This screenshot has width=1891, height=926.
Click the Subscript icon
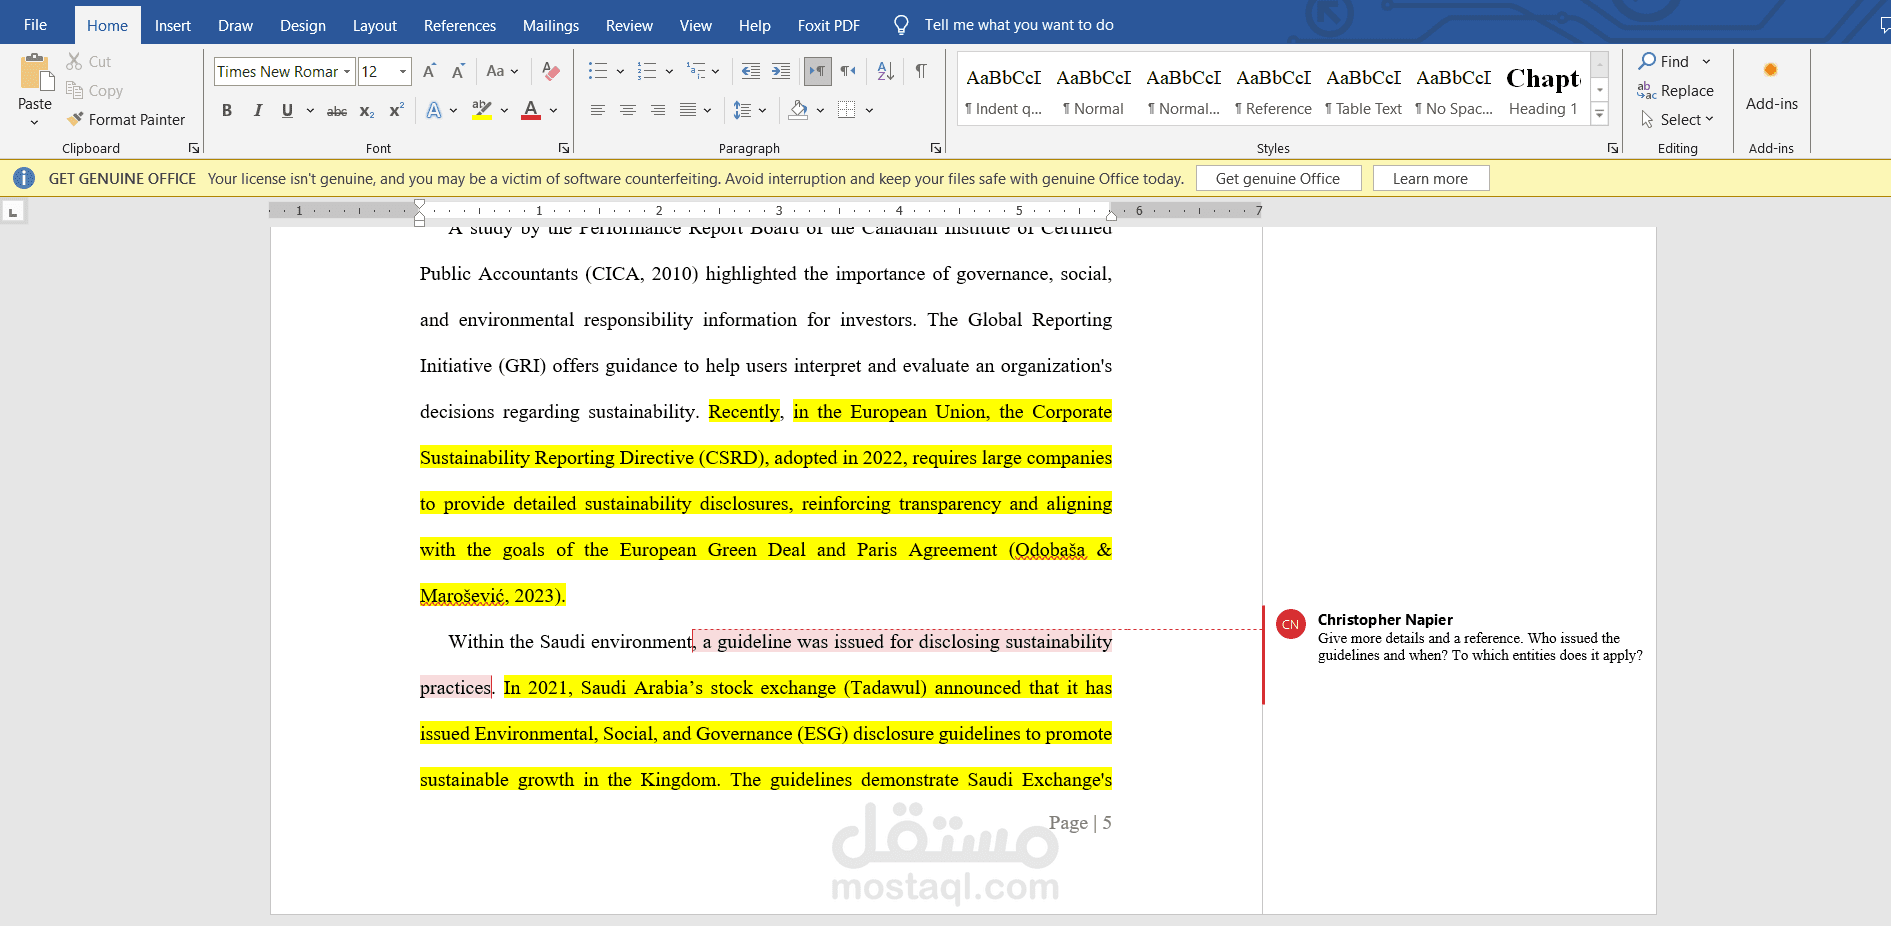coord(366,110)
